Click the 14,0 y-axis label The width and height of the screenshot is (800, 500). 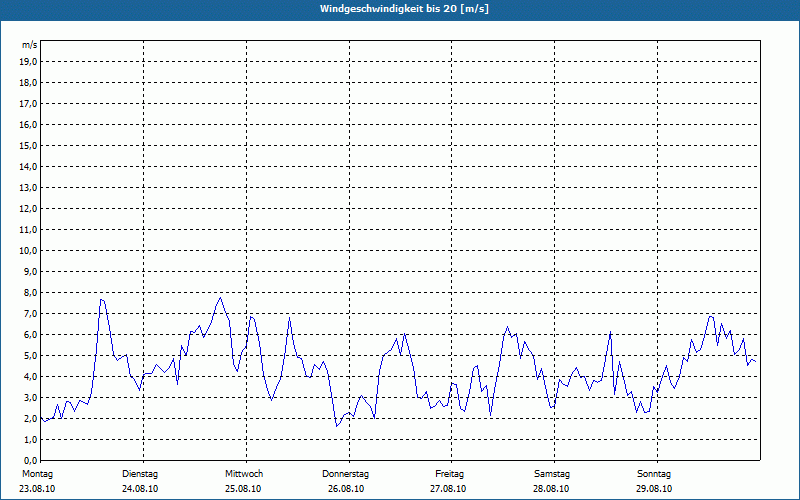click(x=28, y=166)
